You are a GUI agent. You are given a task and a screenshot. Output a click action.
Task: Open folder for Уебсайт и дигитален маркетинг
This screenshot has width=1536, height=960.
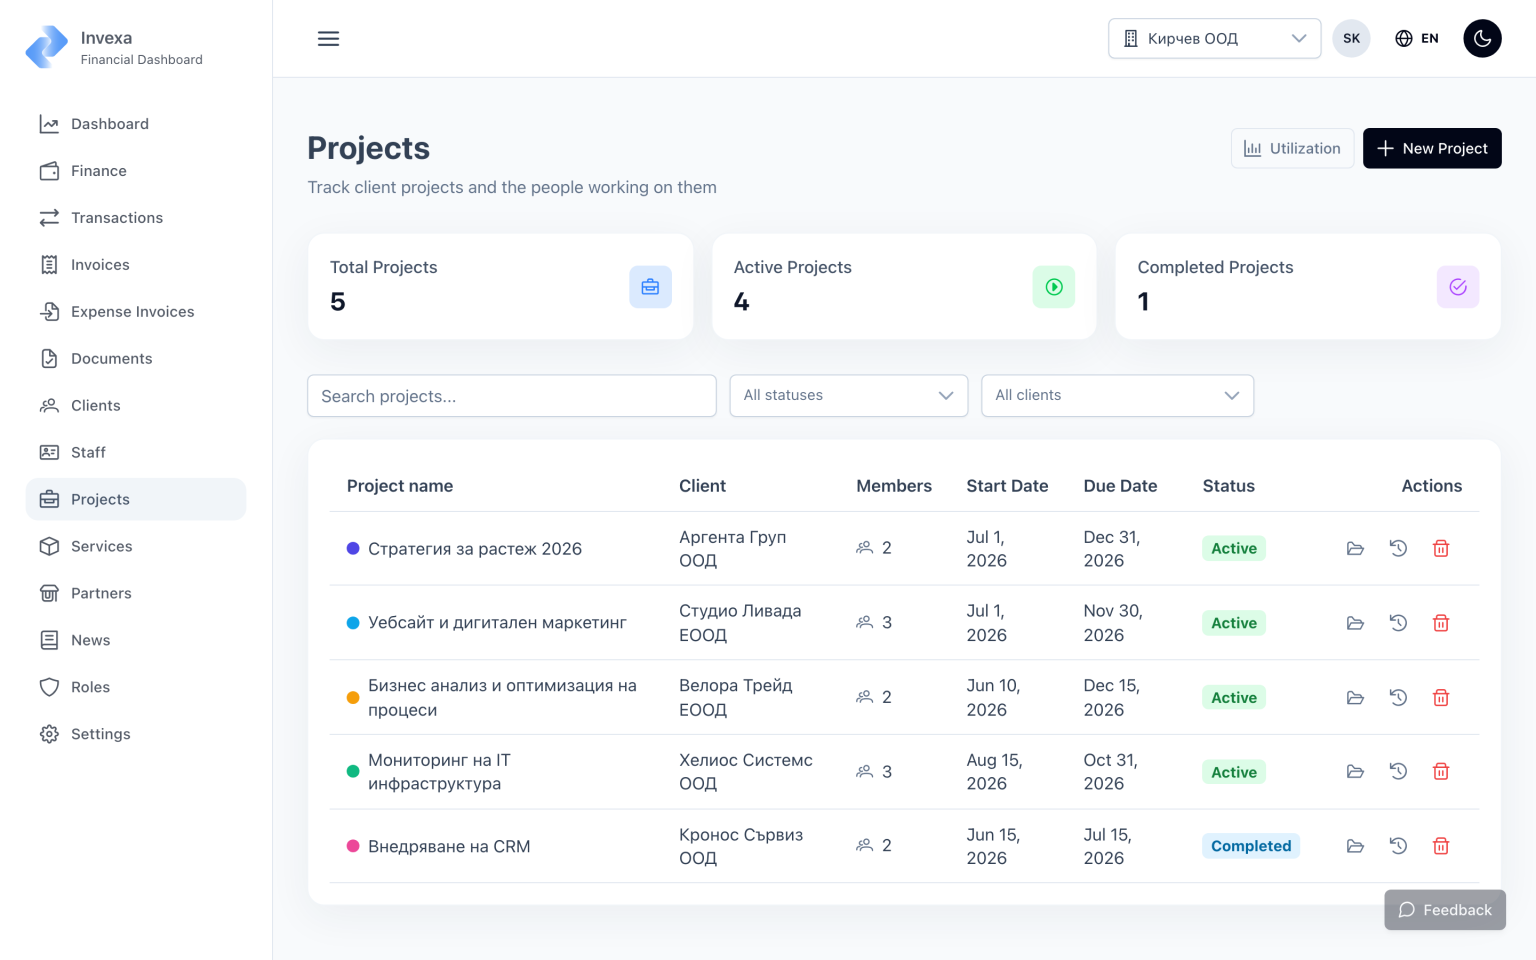click(x=1355, y=623)
